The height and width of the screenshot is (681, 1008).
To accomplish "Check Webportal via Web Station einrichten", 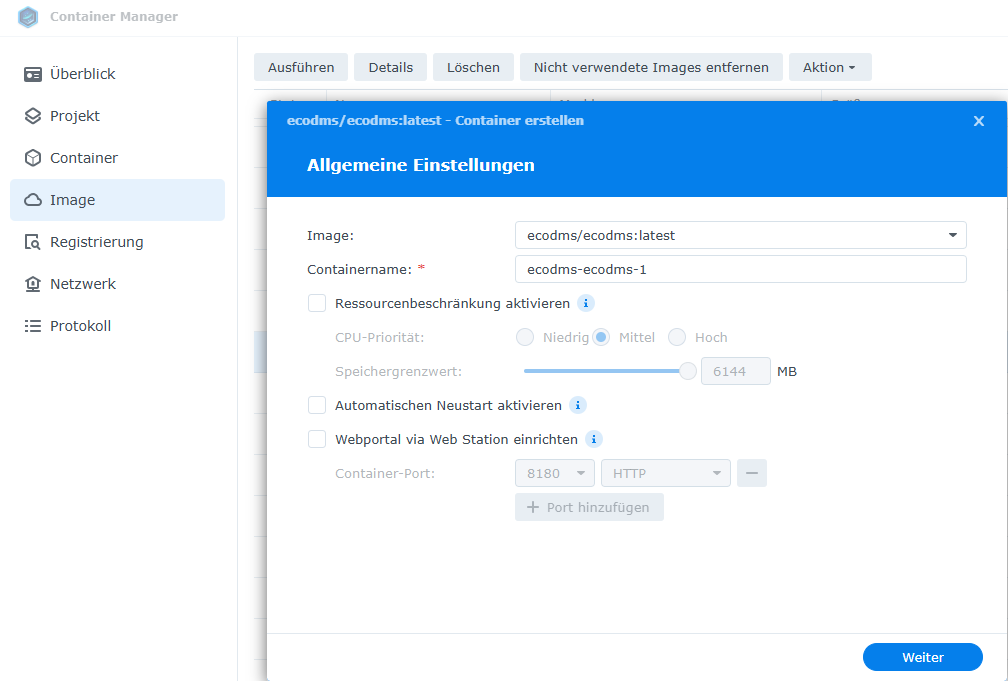I will click(x=317, y=439).
